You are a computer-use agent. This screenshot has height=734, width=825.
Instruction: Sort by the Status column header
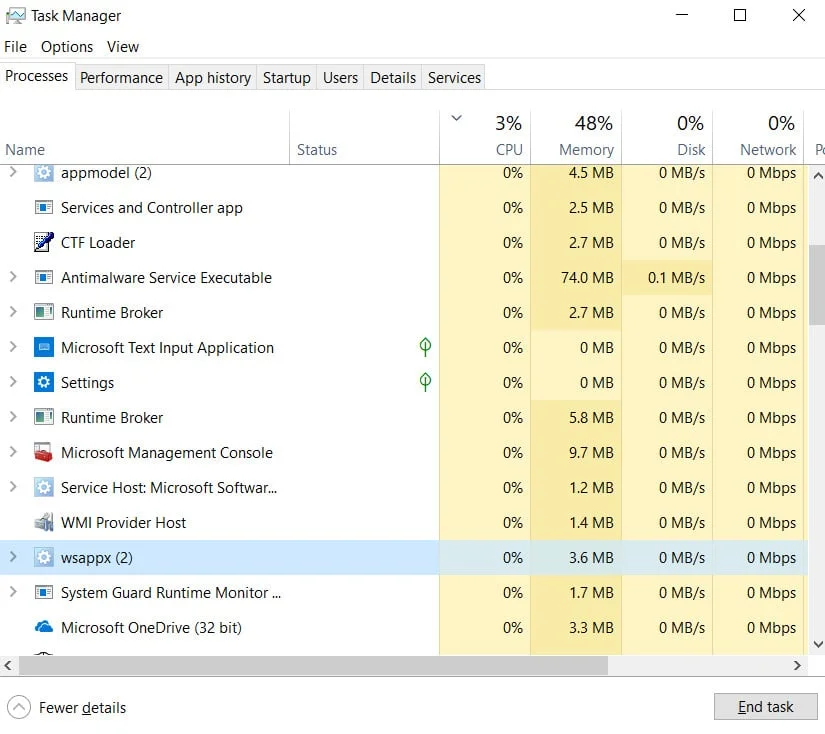[x=364, y=137]
